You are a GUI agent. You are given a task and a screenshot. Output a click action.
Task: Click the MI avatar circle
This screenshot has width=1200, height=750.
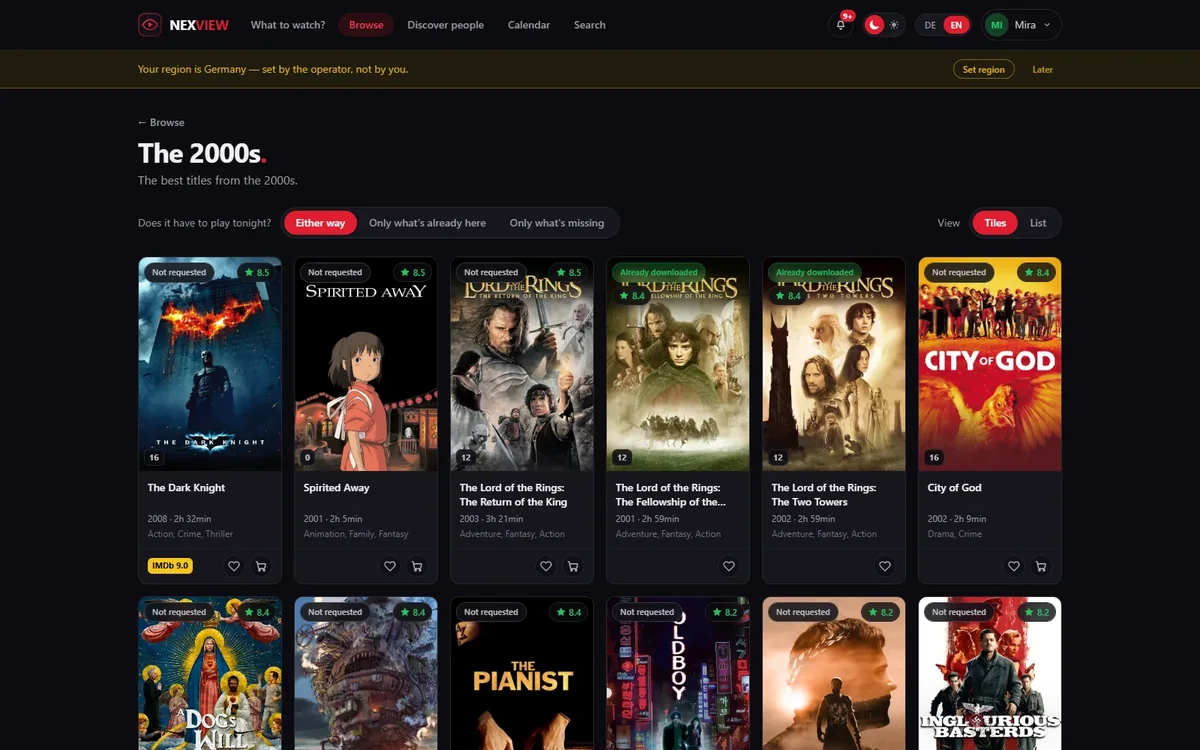coord(997,25)
